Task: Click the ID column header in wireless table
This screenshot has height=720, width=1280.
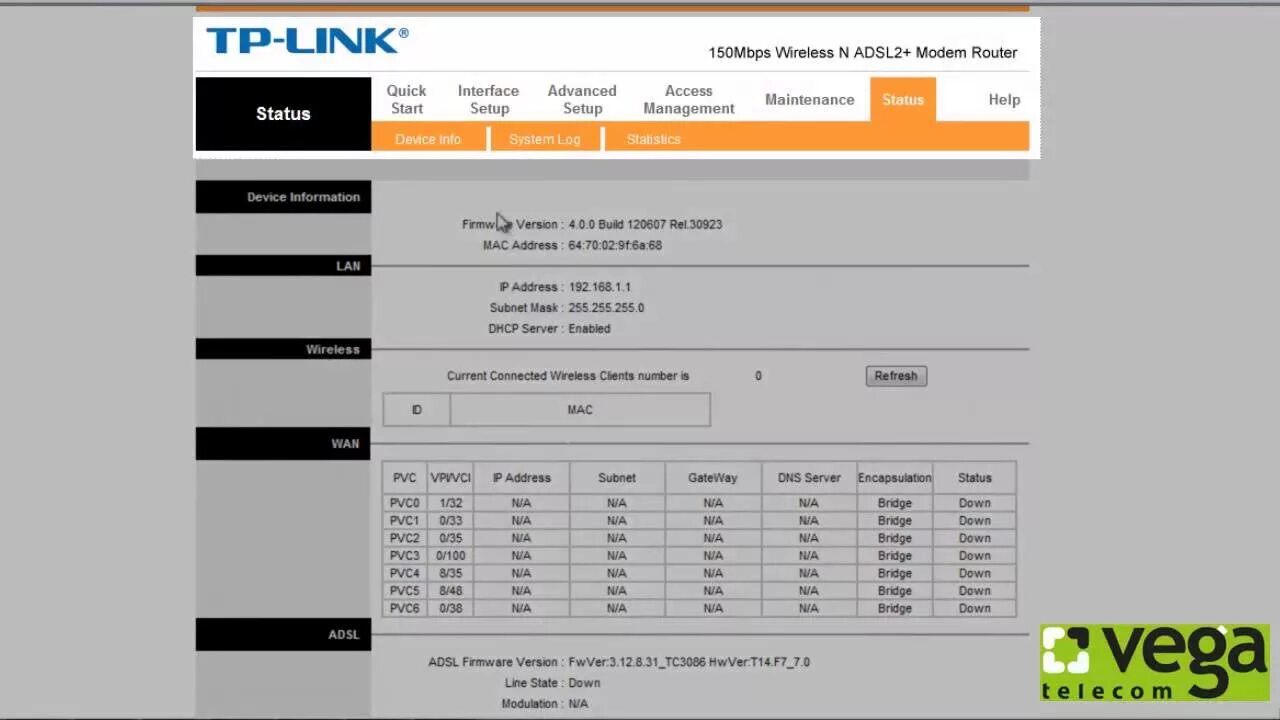Action: tap(416, 410)
